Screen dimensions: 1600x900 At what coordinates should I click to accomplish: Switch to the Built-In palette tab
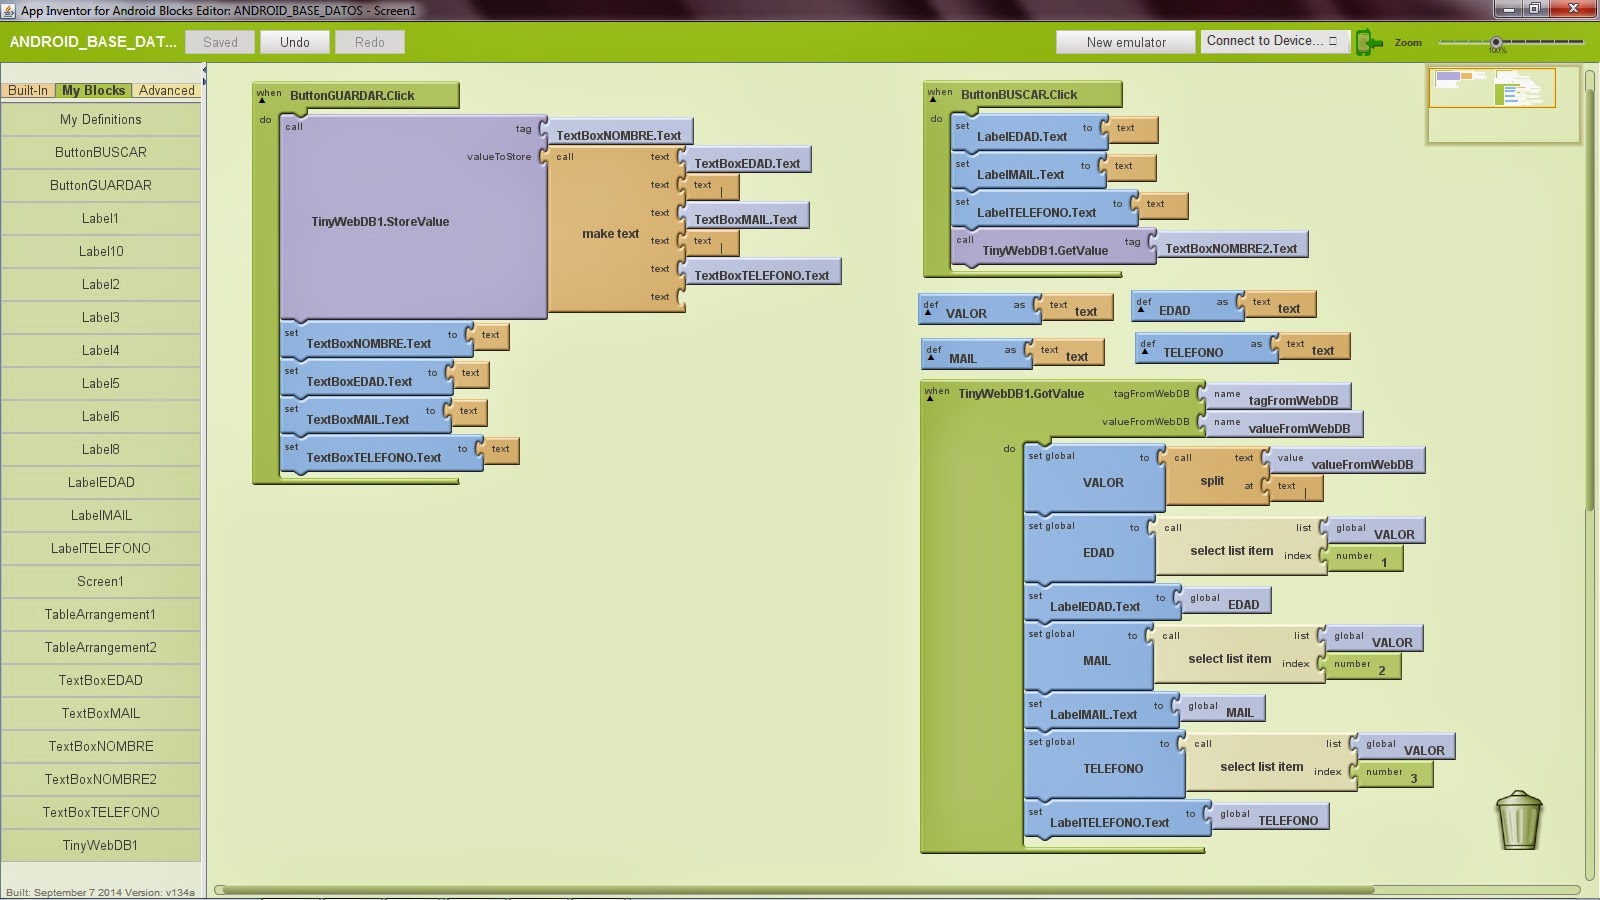pos(28,90)
